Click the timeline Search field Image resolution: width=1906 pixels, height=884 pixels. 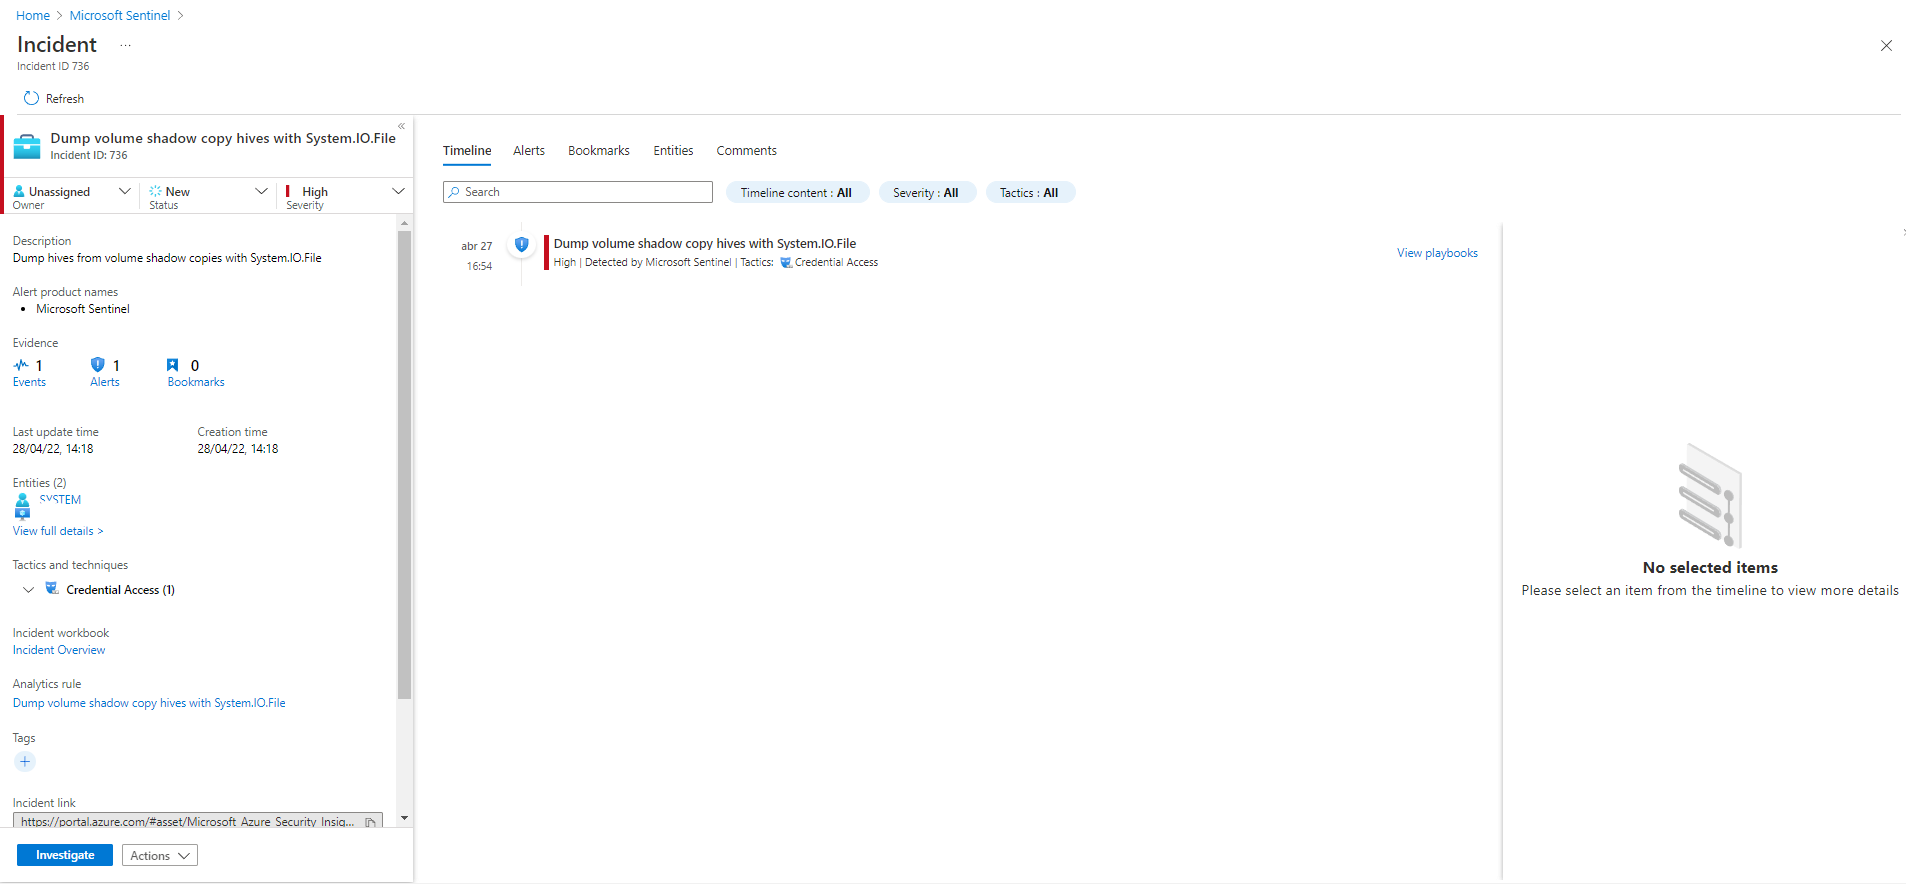click(578, 192)
